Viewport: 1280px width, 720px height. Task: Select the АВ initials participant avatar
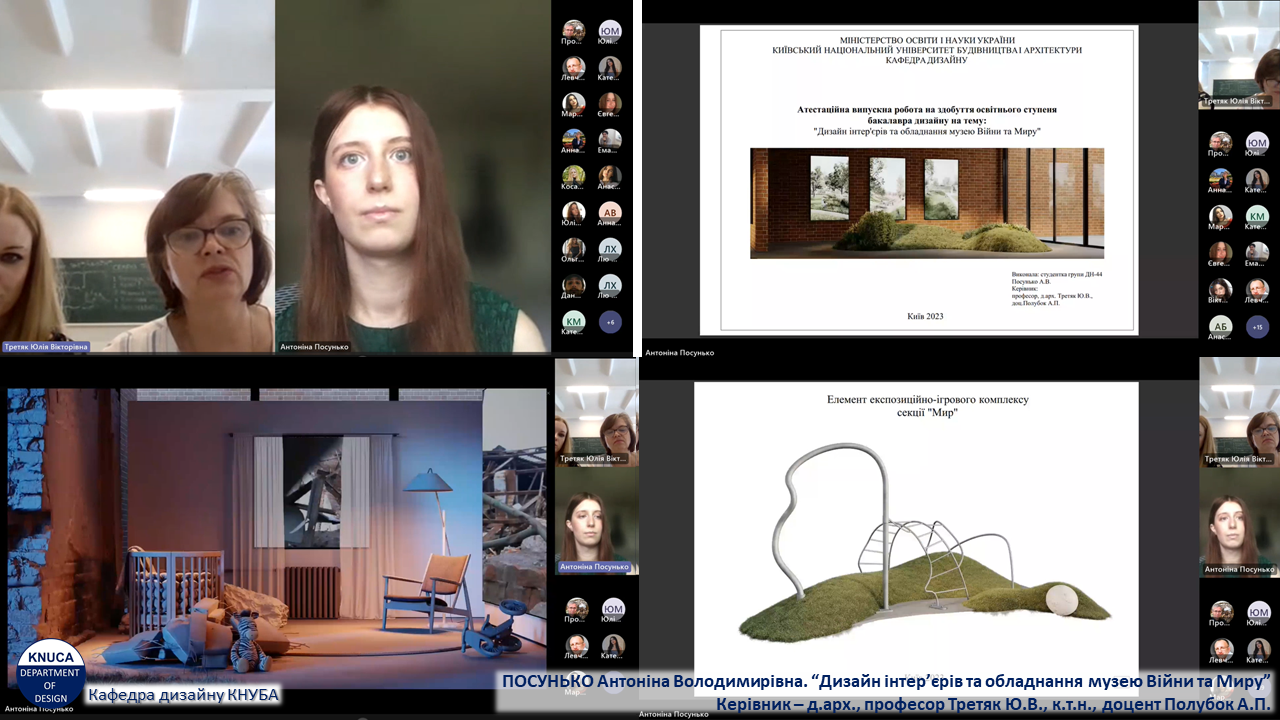point(610,212)
